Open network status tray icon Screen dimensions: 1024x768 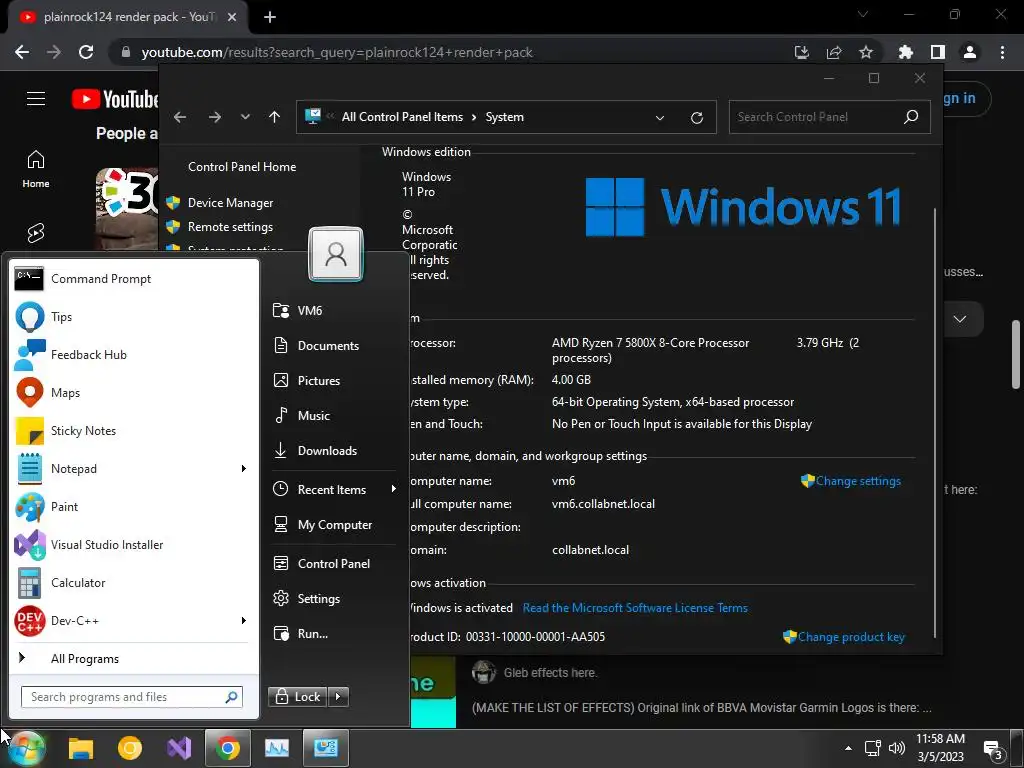873,748
